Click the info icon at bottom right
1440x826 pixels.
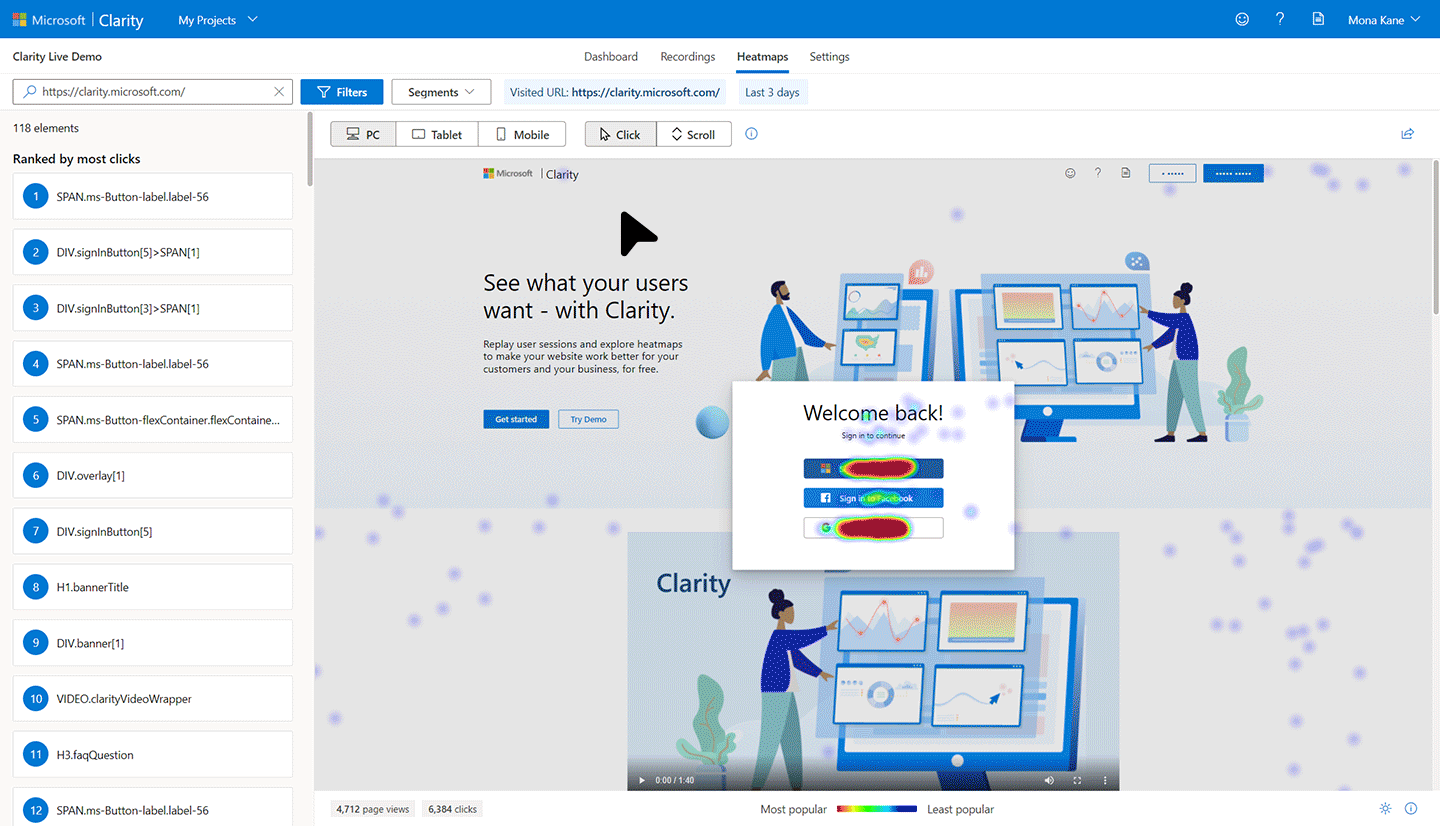click(x=1411, y=808)
